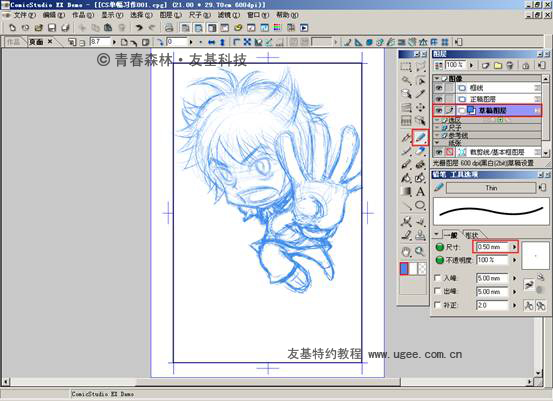Click trash icon in layers panel
553x401 pixels.
click(x=510, y=66)
